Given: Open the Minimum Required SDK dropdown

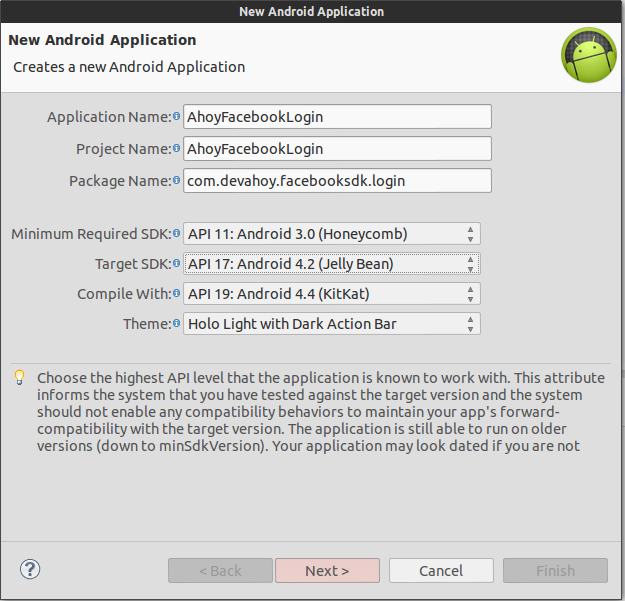Looking at the screenshot, I should point(332,234).
